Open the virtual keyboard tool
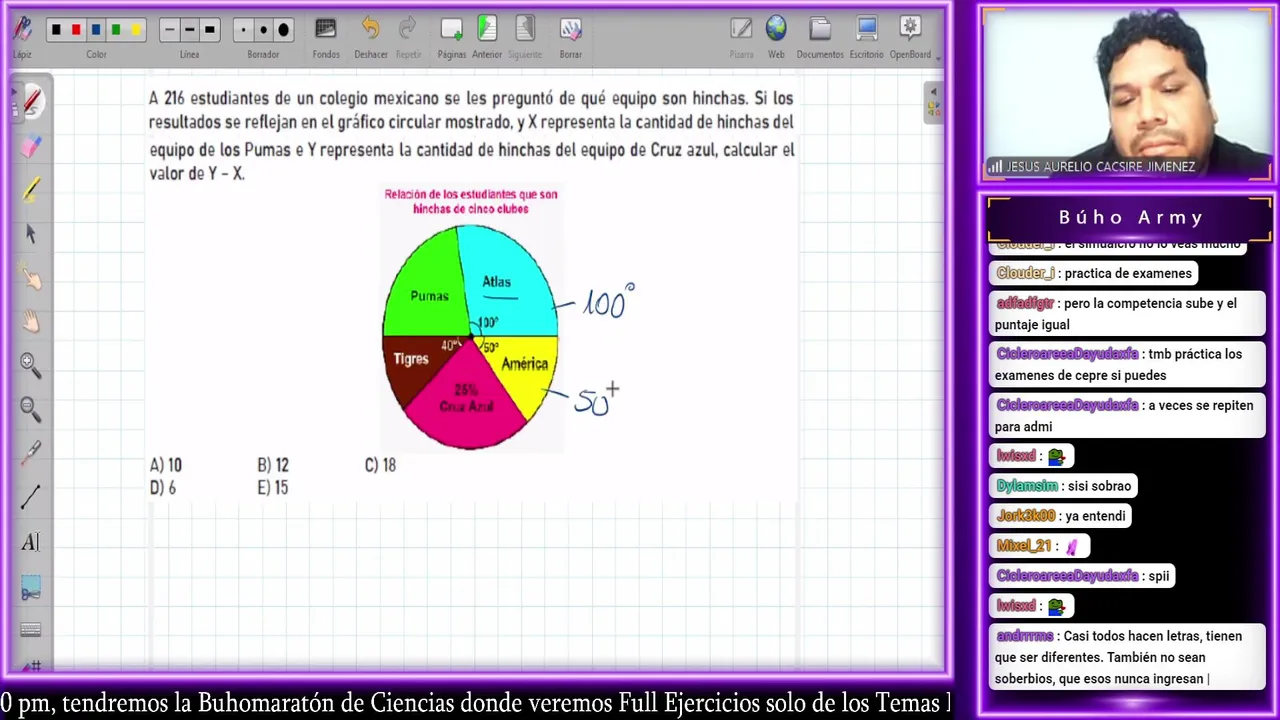This screenshot has height=720, width=1280. (31, 630)
